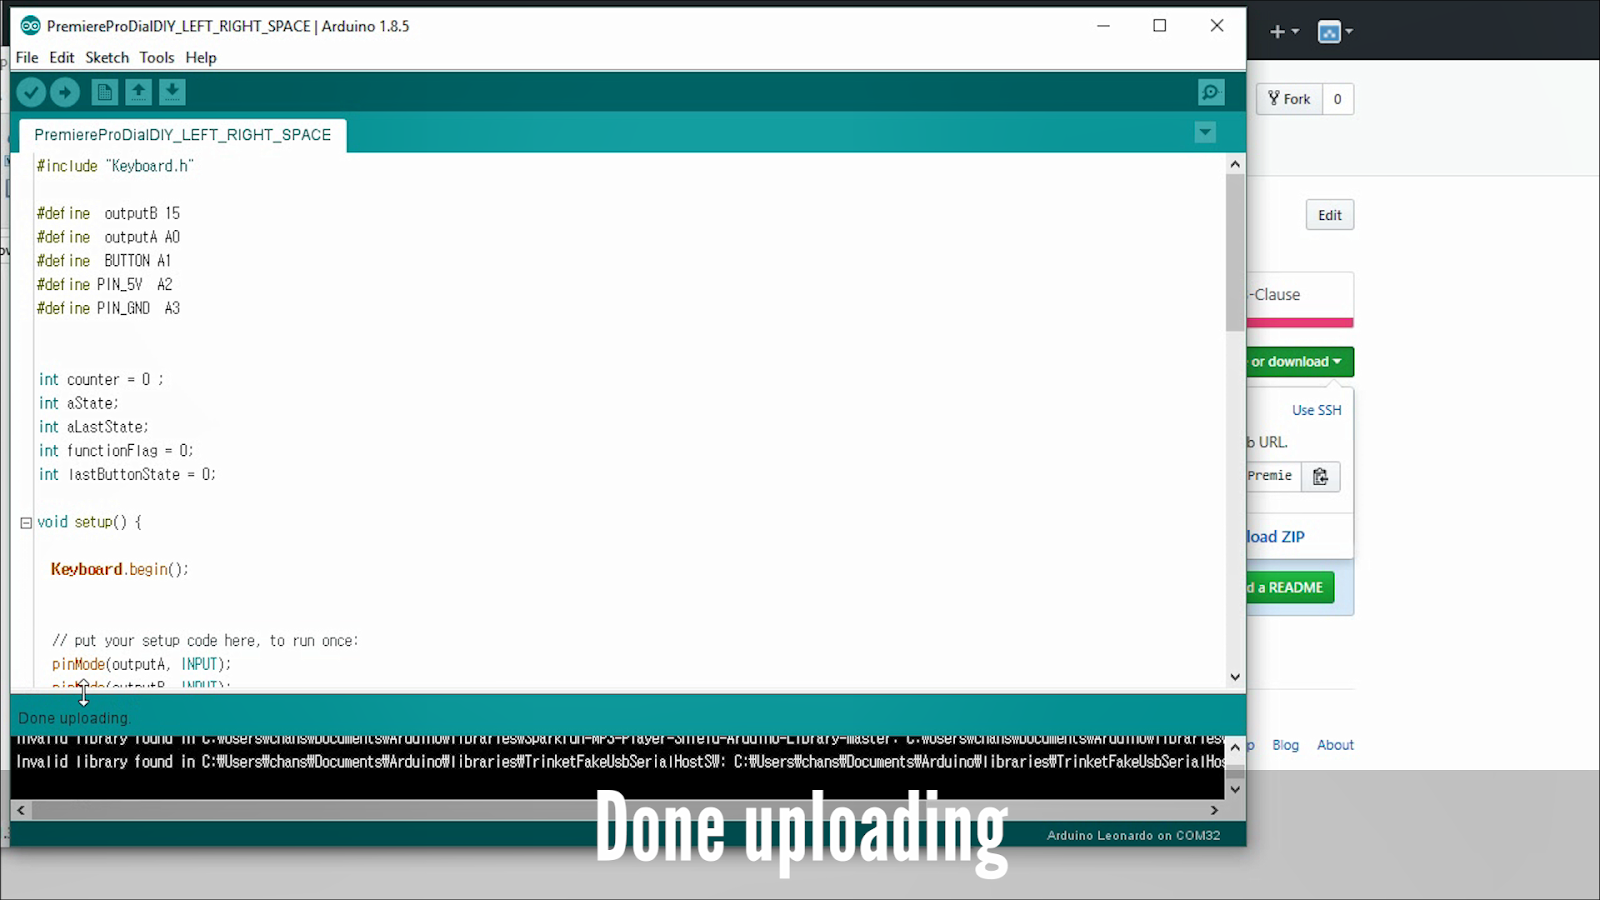This screenshot has height=900, width=1600.
Task: Click the #include "Keyboard.h" line
Action: [115, 166]
